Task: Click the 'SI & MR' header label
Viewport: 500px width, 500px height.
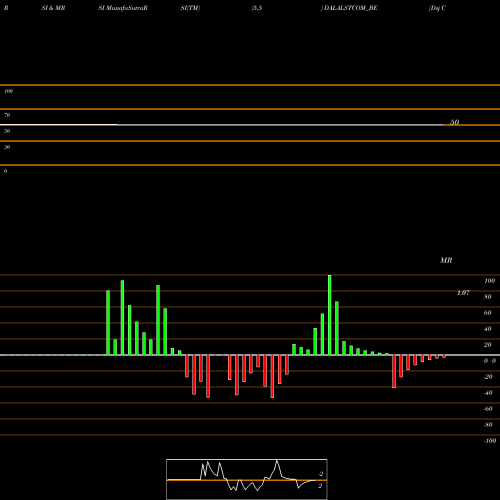Action: coord(53,8)
